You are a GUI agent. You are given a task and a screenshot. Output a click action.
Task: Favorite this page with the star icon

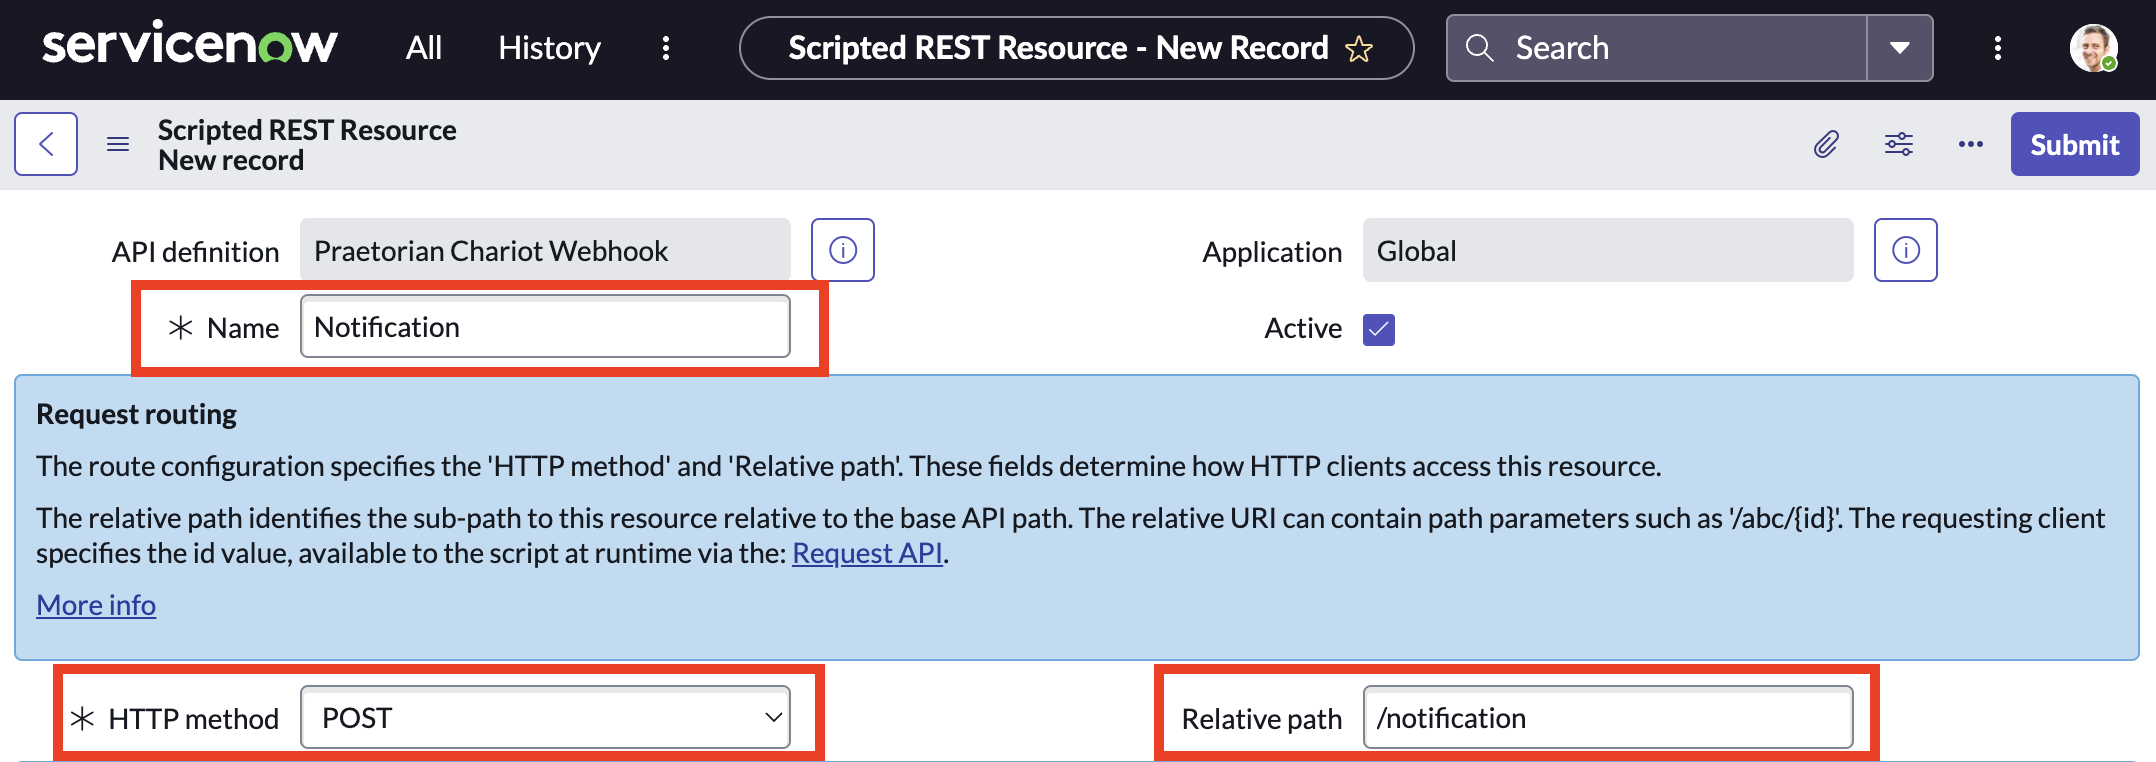pyautogui.click(x=1359, y=48)
